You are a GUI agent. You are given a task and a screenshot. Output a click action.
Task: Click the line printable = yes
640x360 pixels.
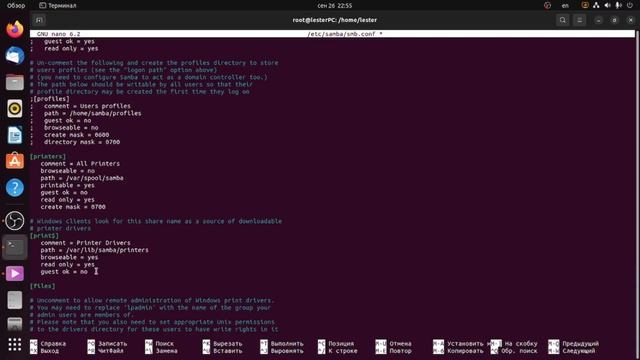pyautogui.click(x=68, y=185)
